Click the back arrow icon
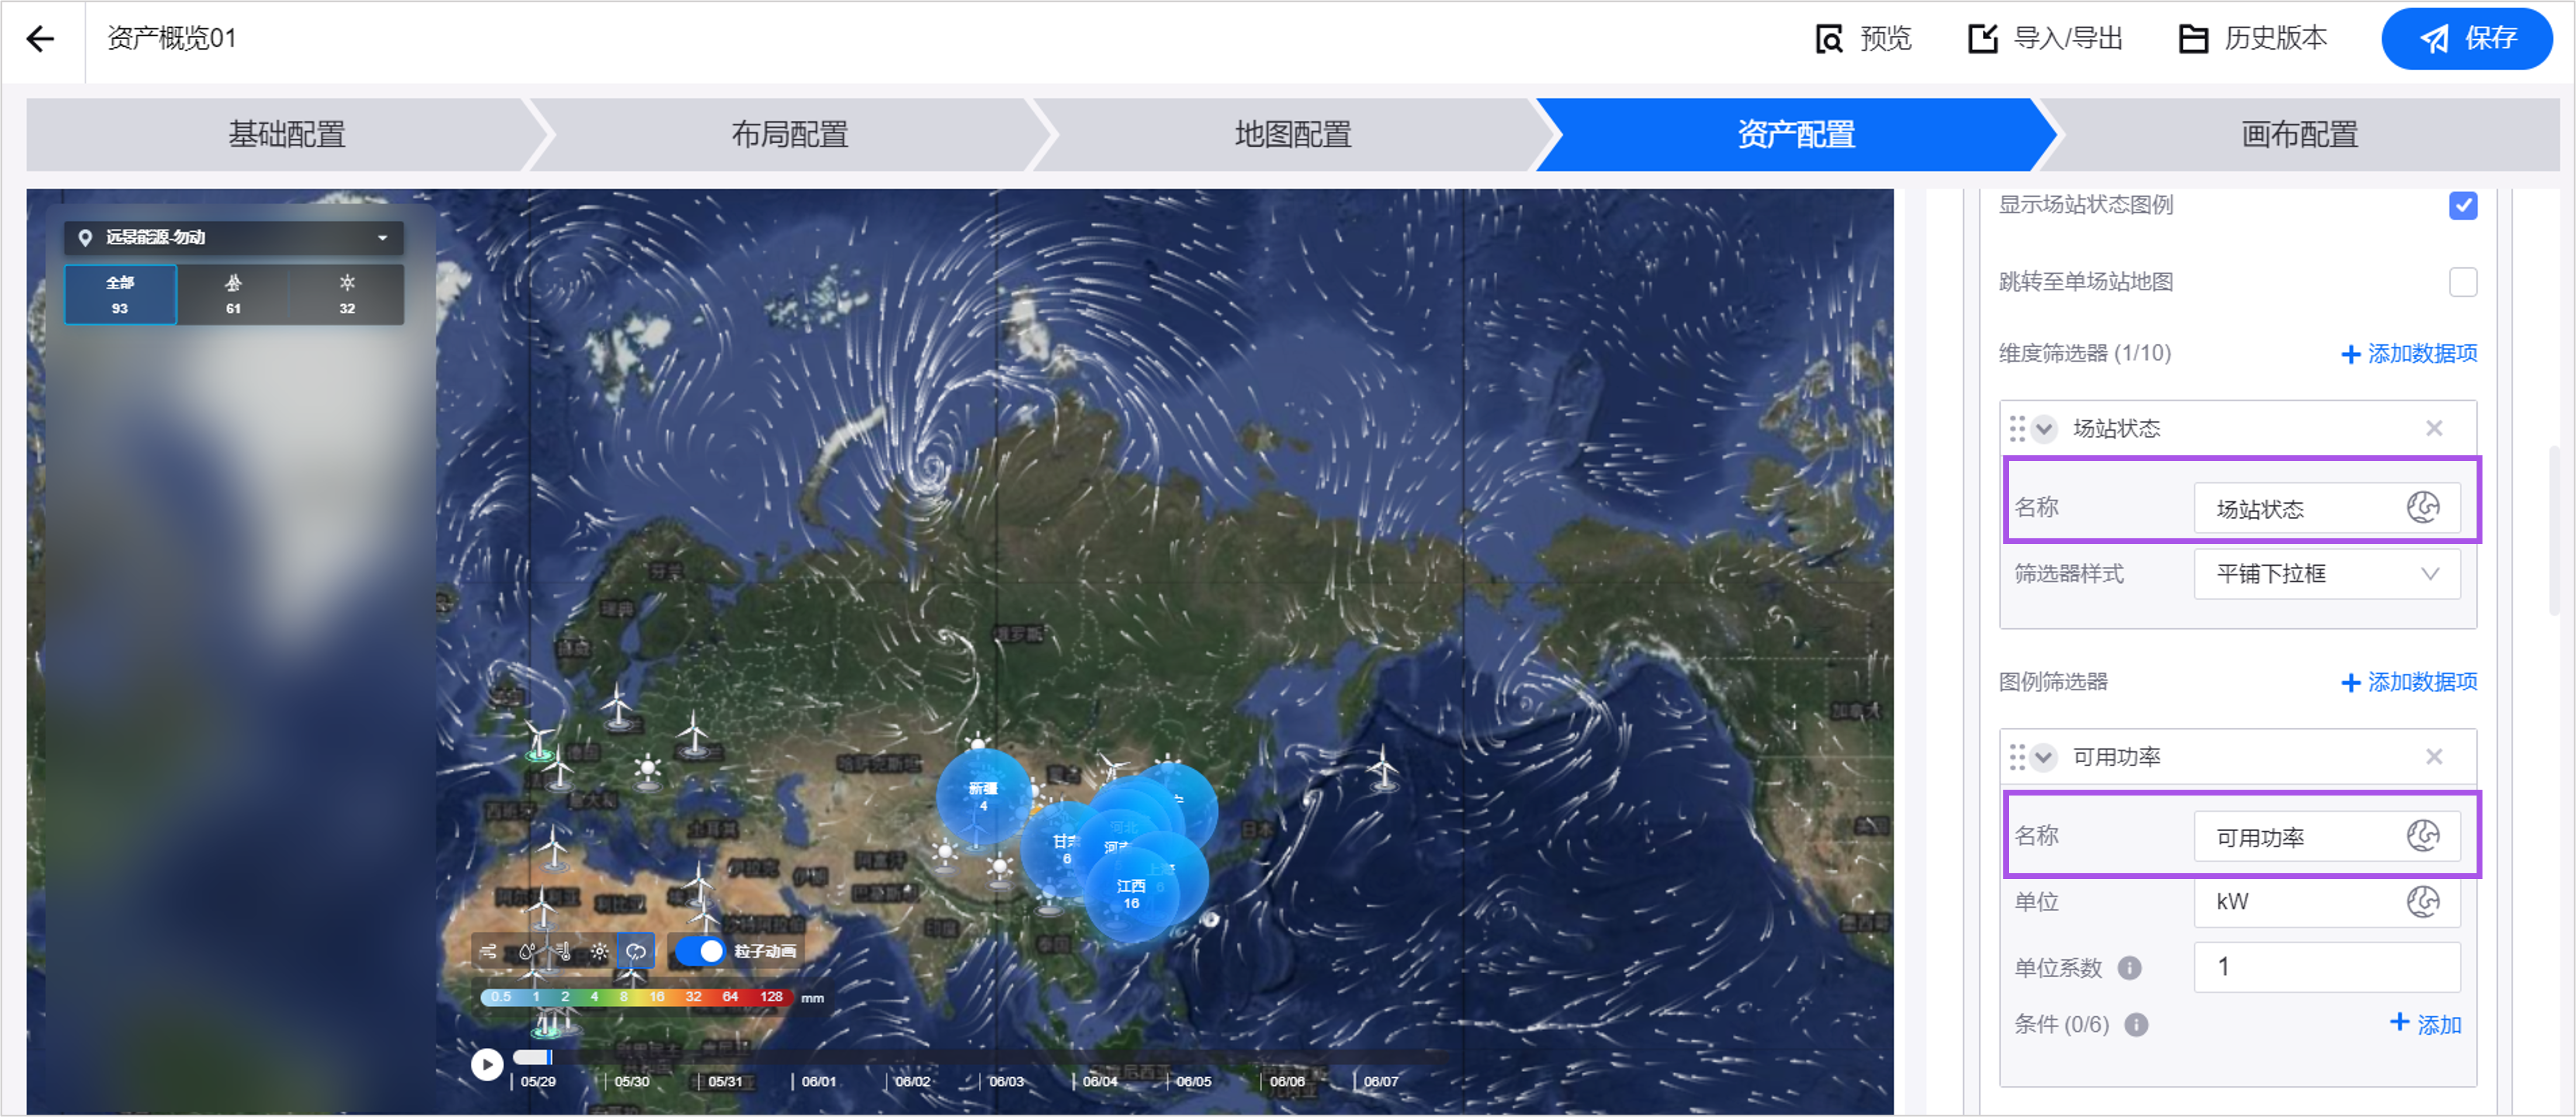 [41, 39]
